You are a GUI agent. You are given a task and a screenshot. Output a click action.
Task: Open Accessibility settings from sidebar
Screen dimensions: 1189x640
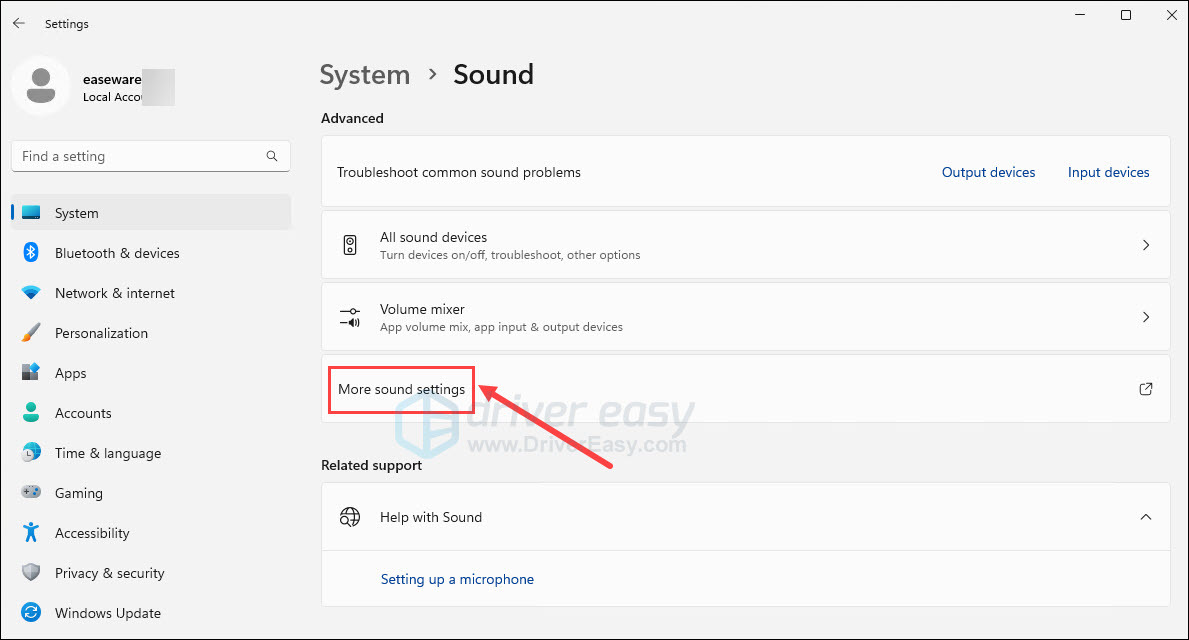pyautogui.click(x=92, y=533)
